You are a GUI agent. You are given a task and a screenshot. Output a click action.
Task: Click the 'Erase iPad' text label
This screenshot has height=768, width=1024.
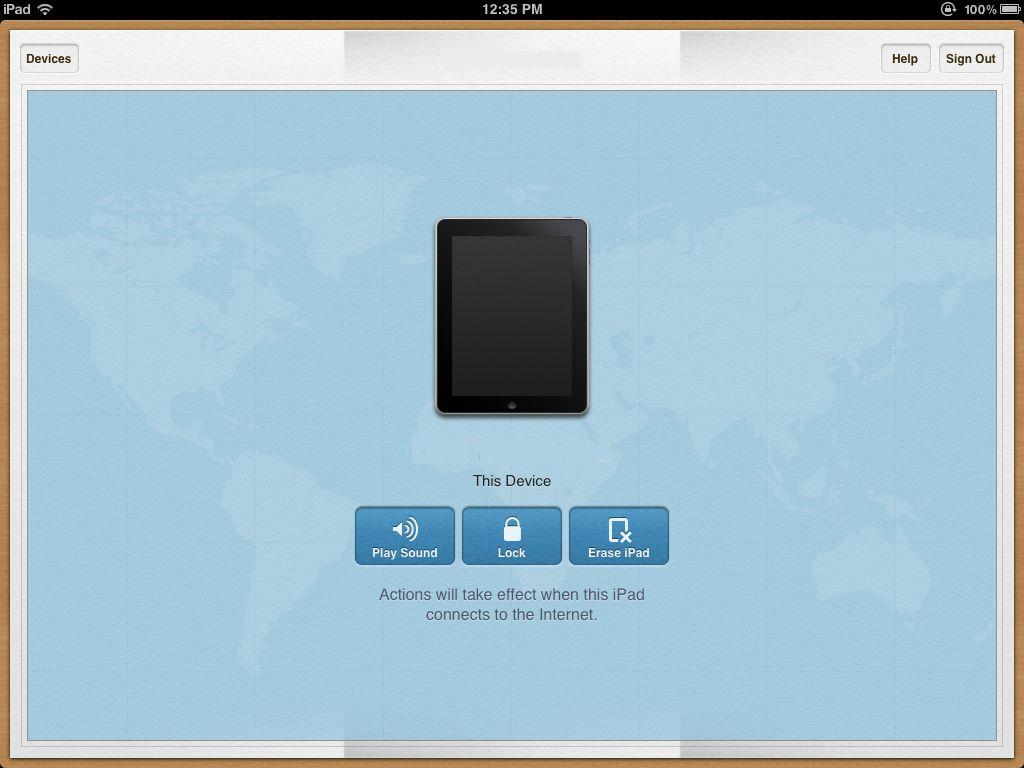click(x=619, y=553)
